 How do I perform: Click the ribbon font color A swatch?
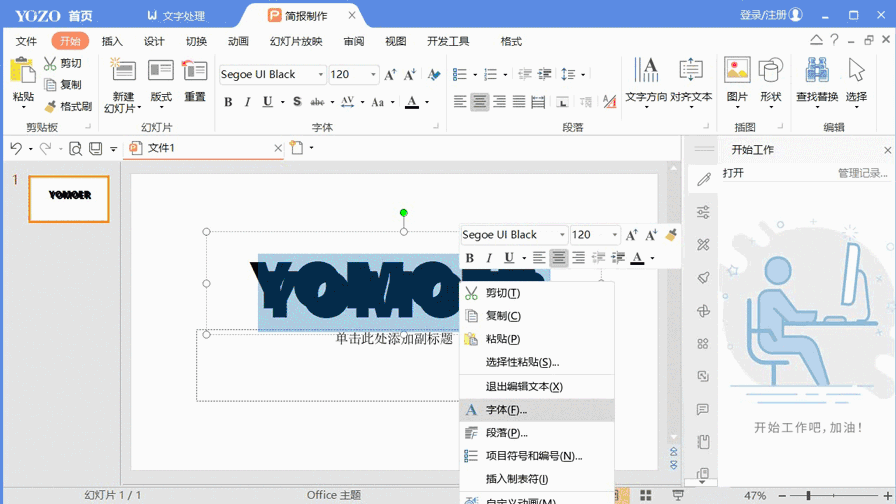[411, 102]
